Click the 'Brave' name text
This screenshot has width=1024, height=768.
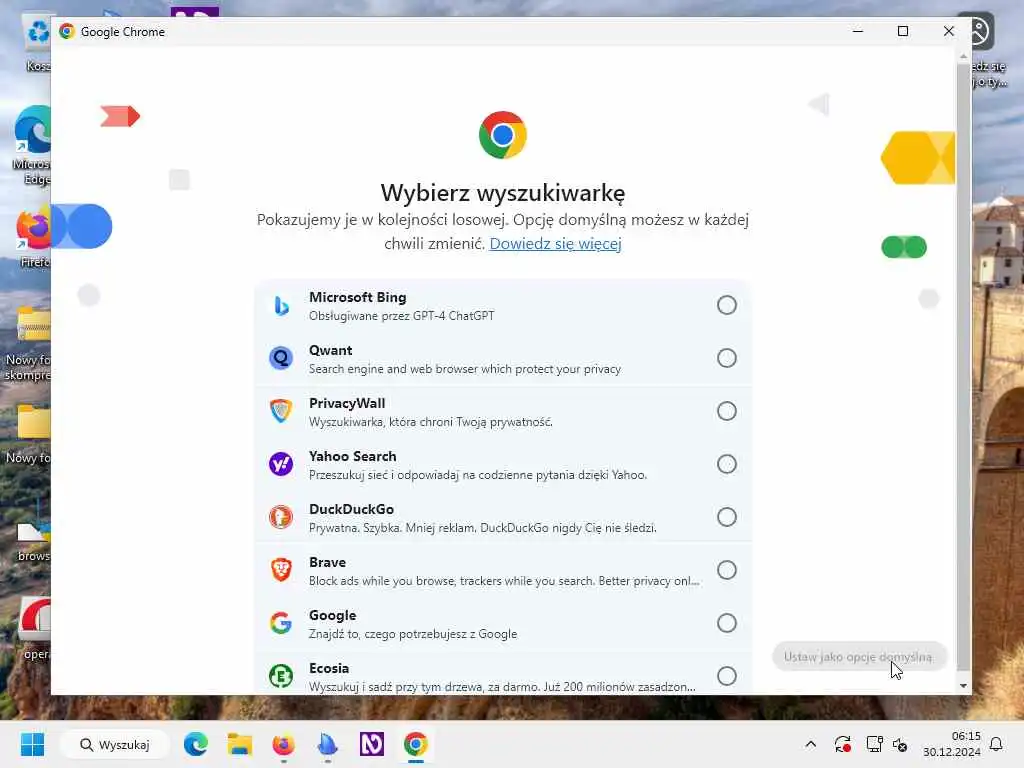(x=327, y=562)
